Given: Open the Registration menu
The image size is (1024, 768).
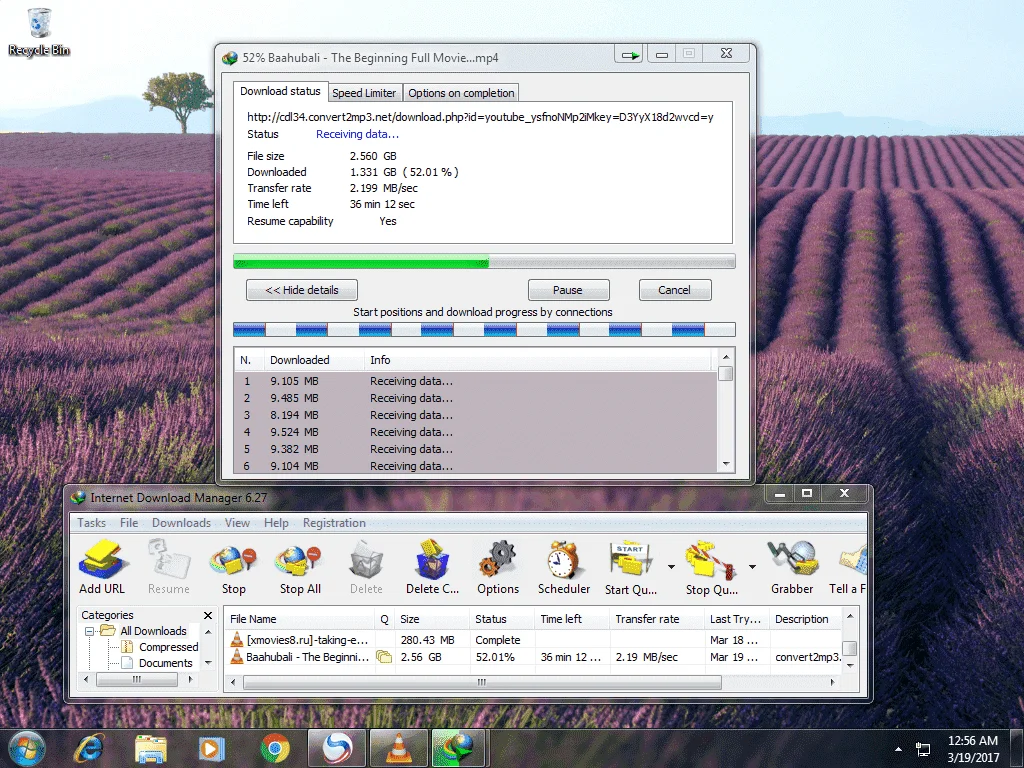Looking at the screenshot, I should point(334,522).
